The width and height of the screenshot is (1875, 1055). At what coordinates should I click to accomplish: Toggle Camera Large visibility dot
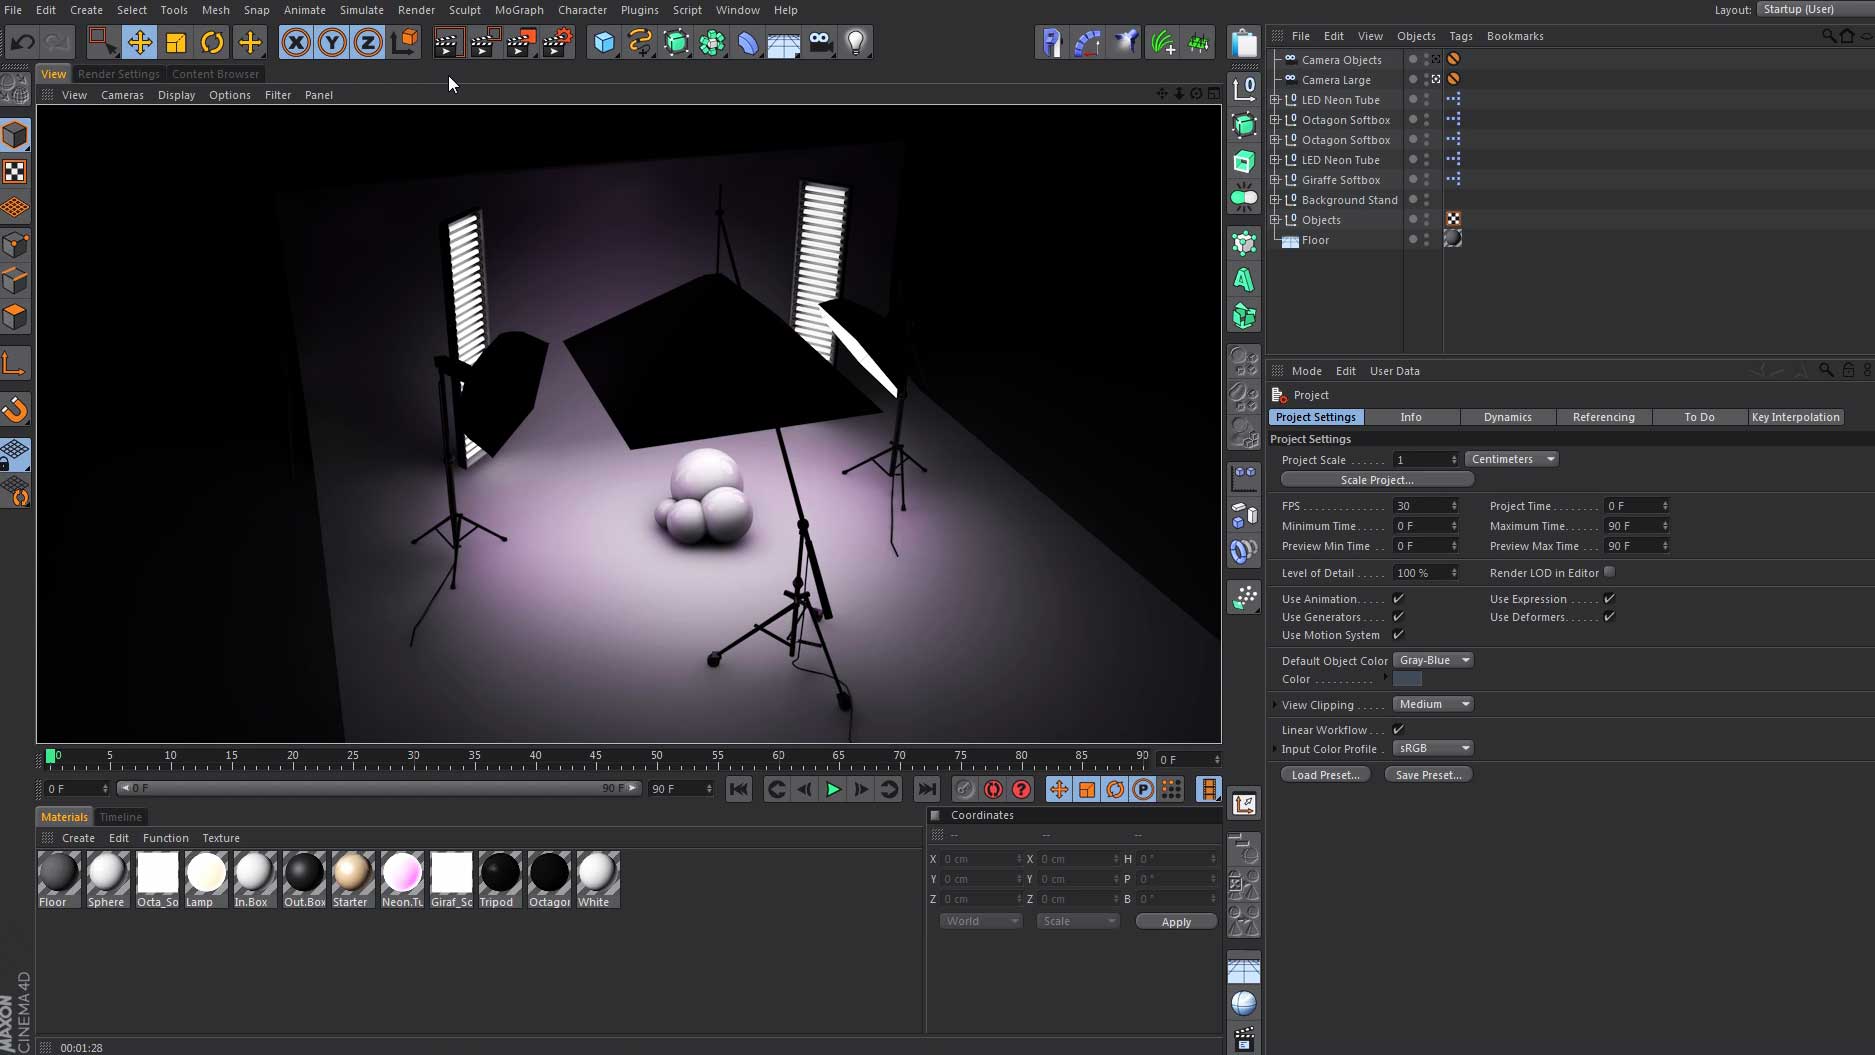pos(1411,80)
